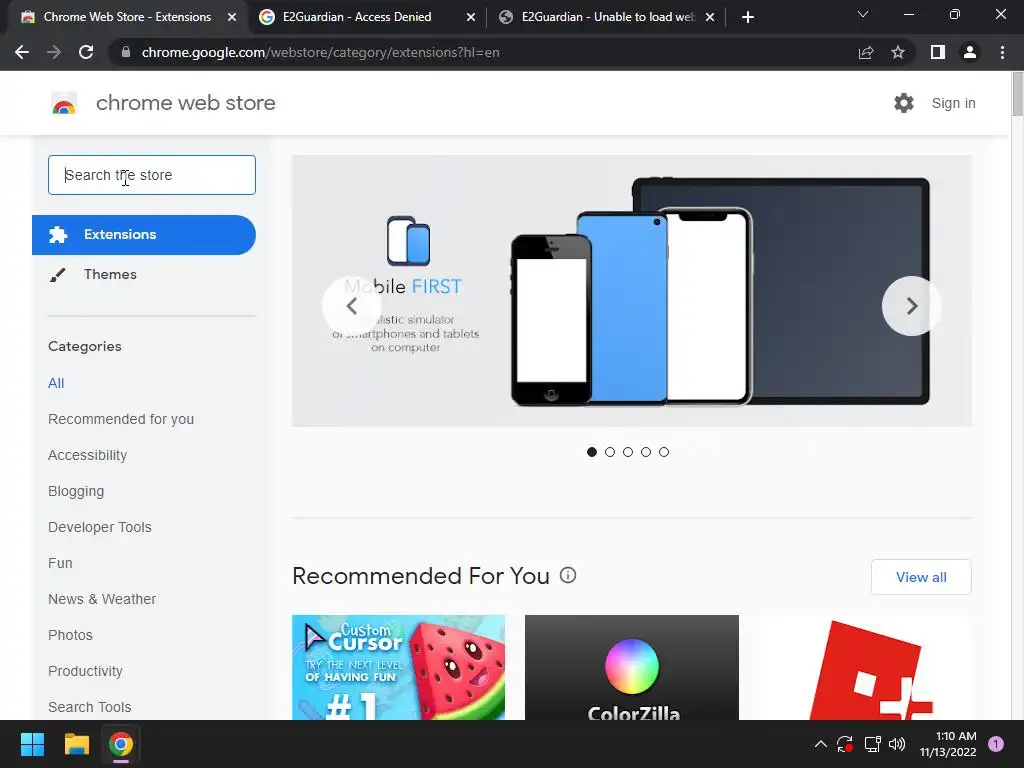Show the previous carousel slide
Viewport: 1024px width, 768px height.
point(352,306)
